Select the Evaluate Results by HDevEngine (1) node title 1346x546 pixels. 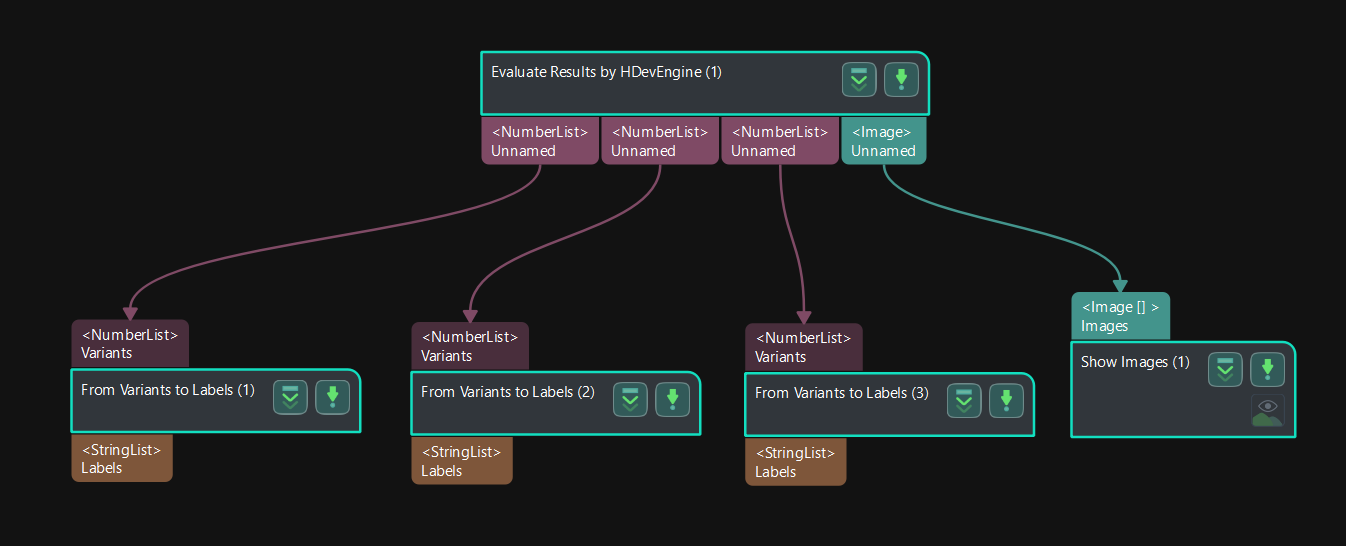(x=606, y=72)
